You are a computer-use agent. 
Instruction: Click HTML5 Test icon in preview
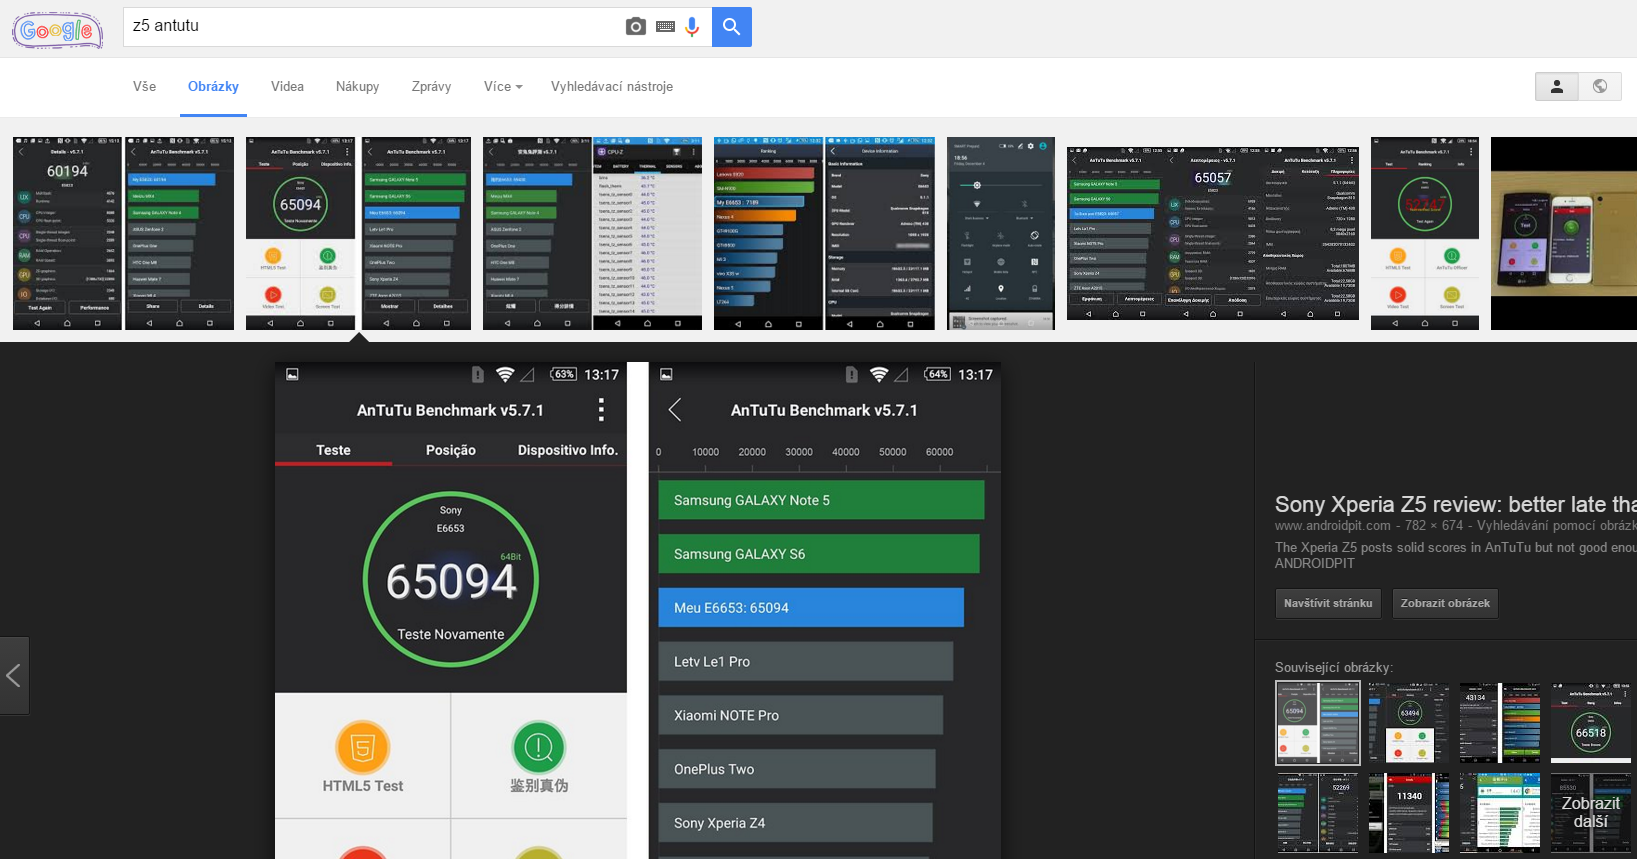pyautogui.click(x=363, y=747)
